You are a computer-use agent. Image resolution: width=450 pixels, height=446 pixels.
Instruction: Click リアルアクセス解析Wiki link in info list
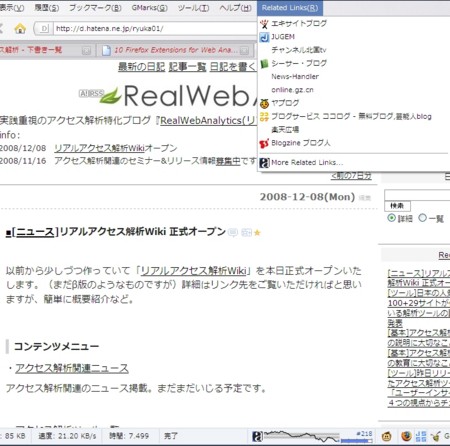click(99, 148)
